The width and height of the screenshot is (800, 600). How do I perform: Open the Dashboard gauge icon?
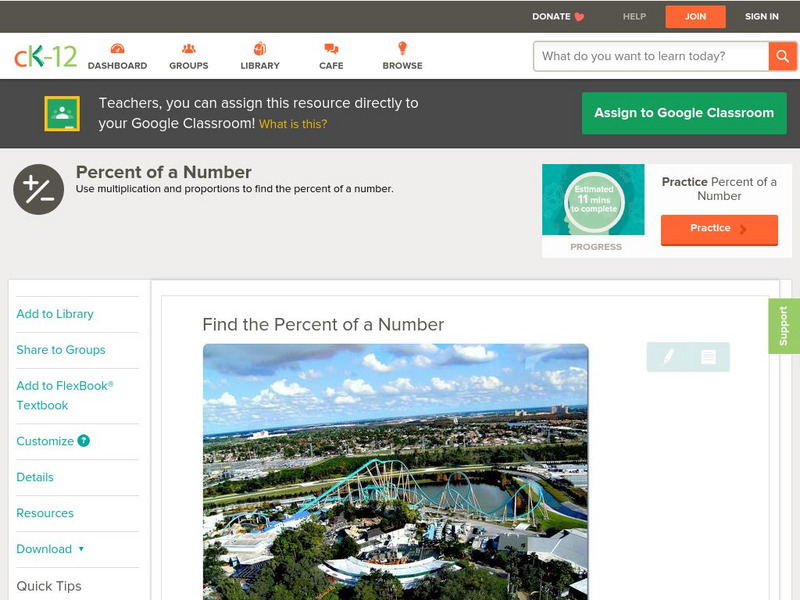[x=117, y=49]
